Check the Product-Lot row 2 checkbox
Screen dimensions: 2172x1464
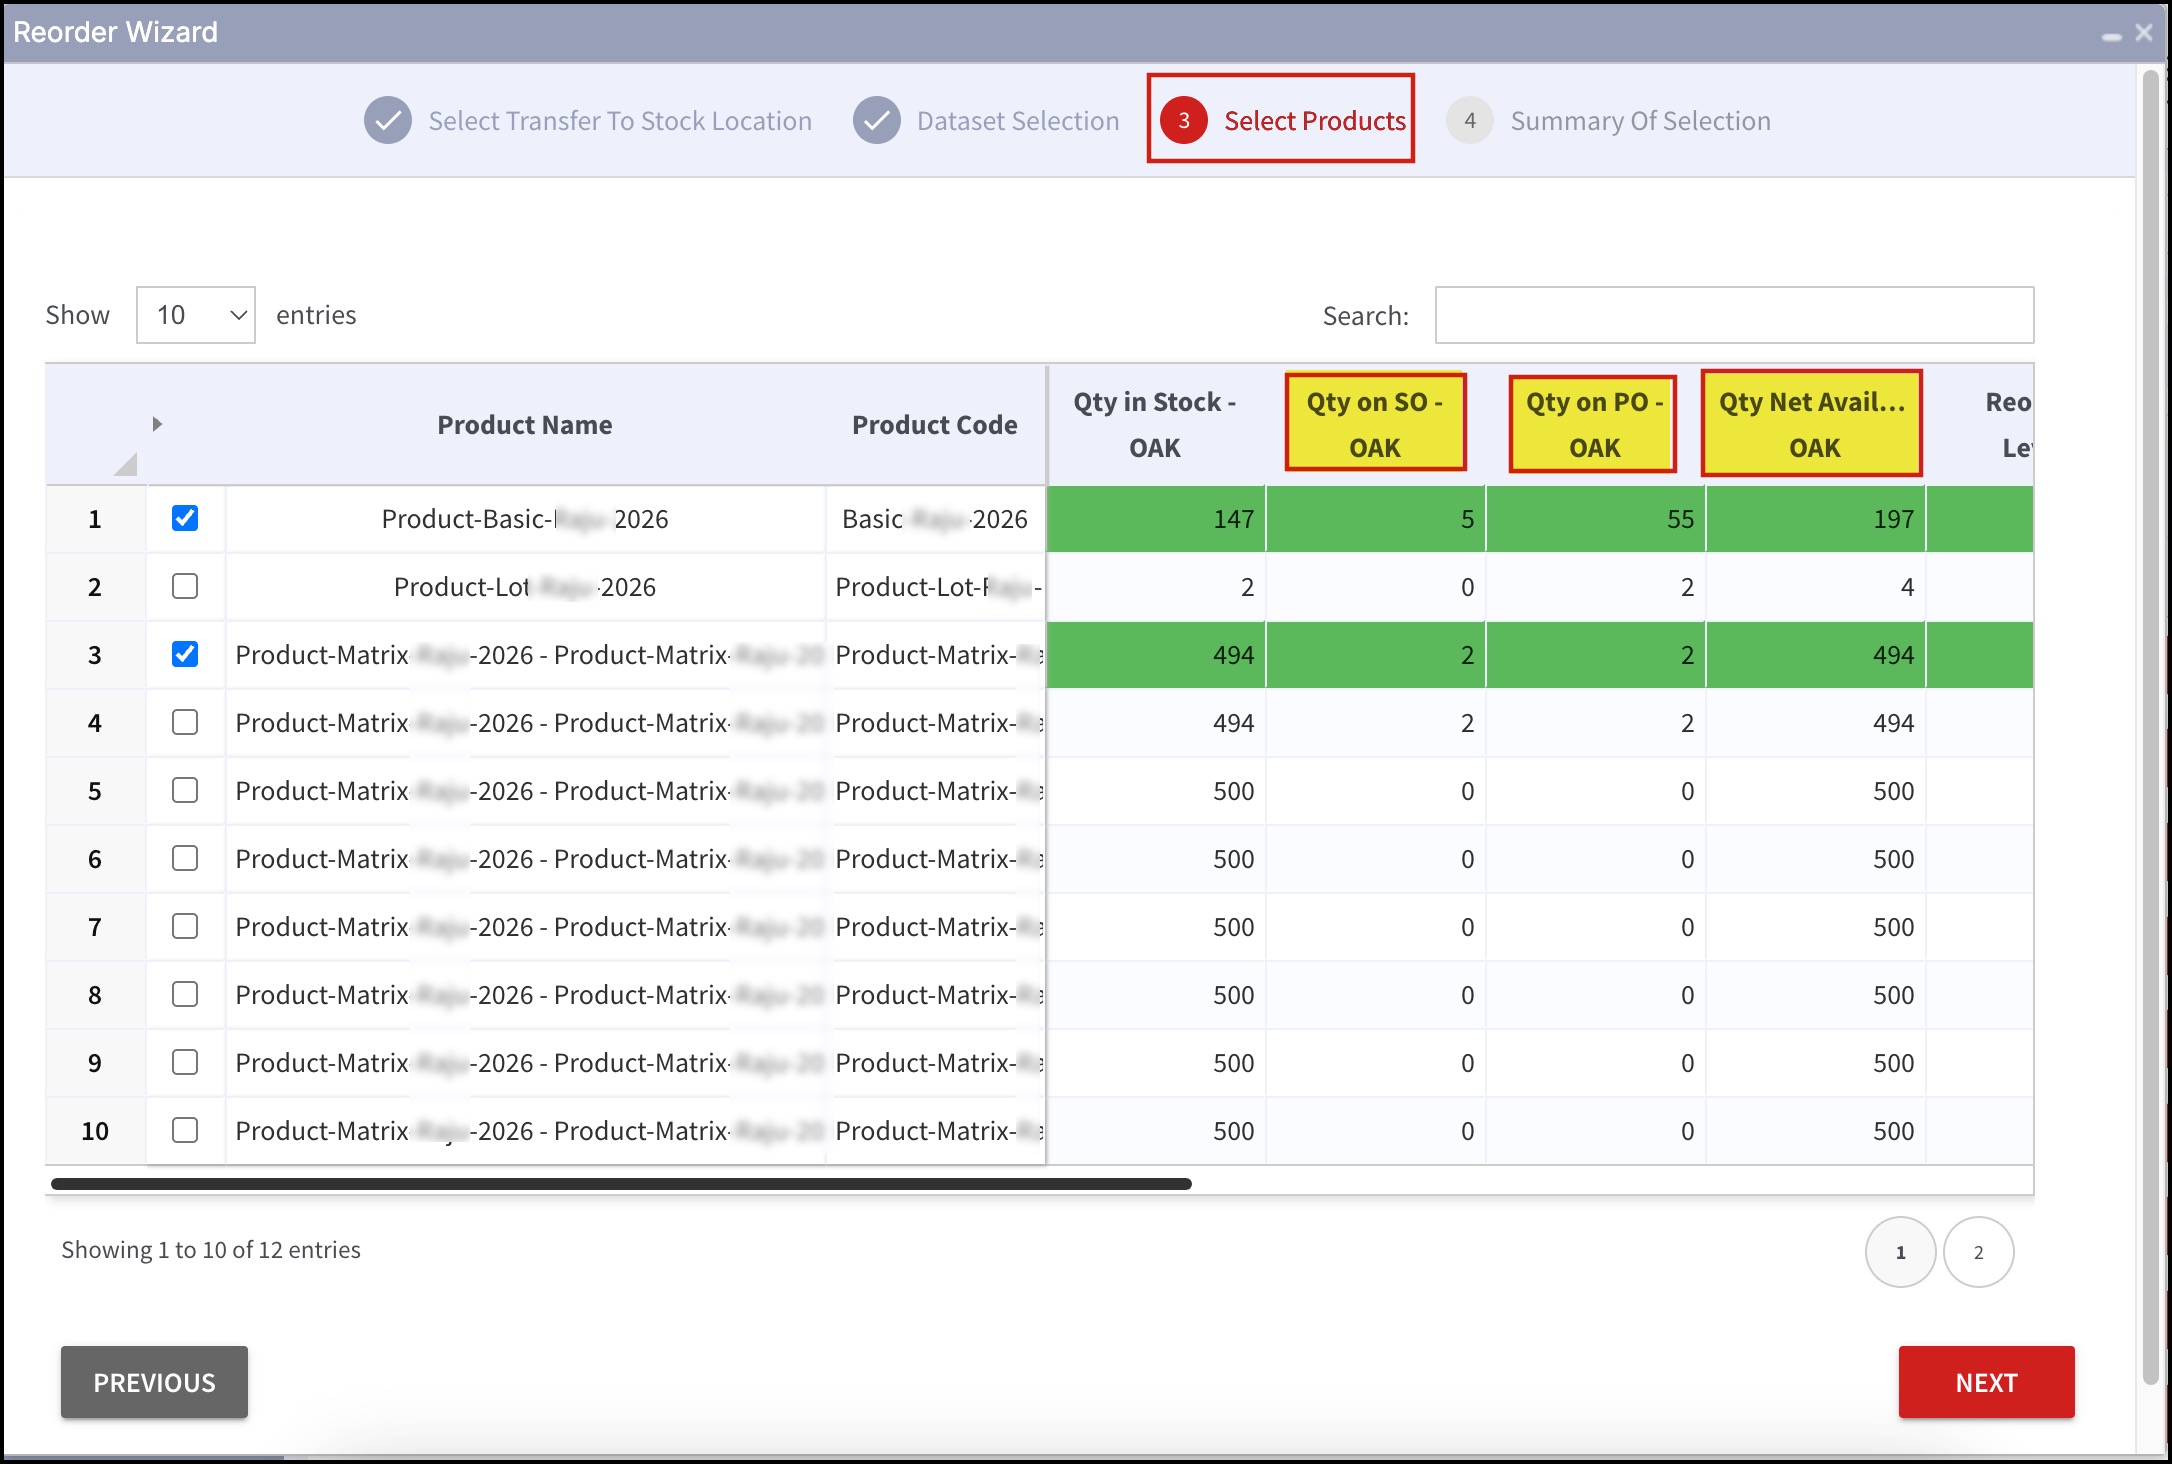[185, 586]
